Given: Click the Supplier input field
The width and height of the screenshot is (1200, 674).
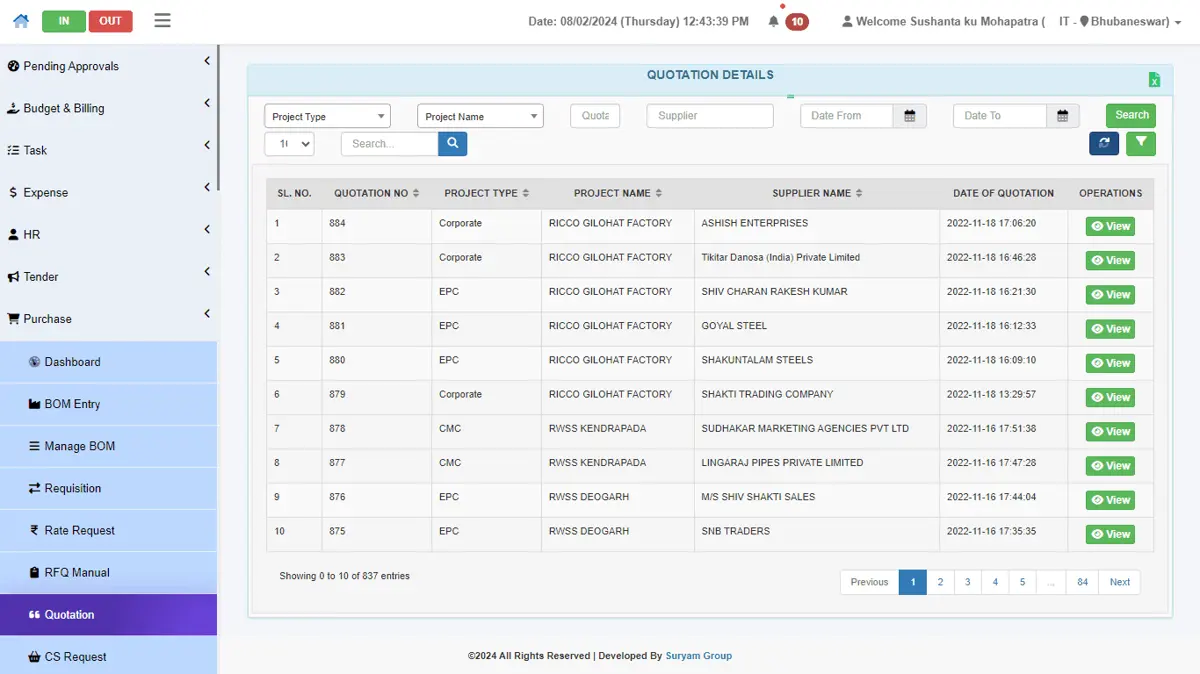Looking at the screenshot, I should click(710, 116).
